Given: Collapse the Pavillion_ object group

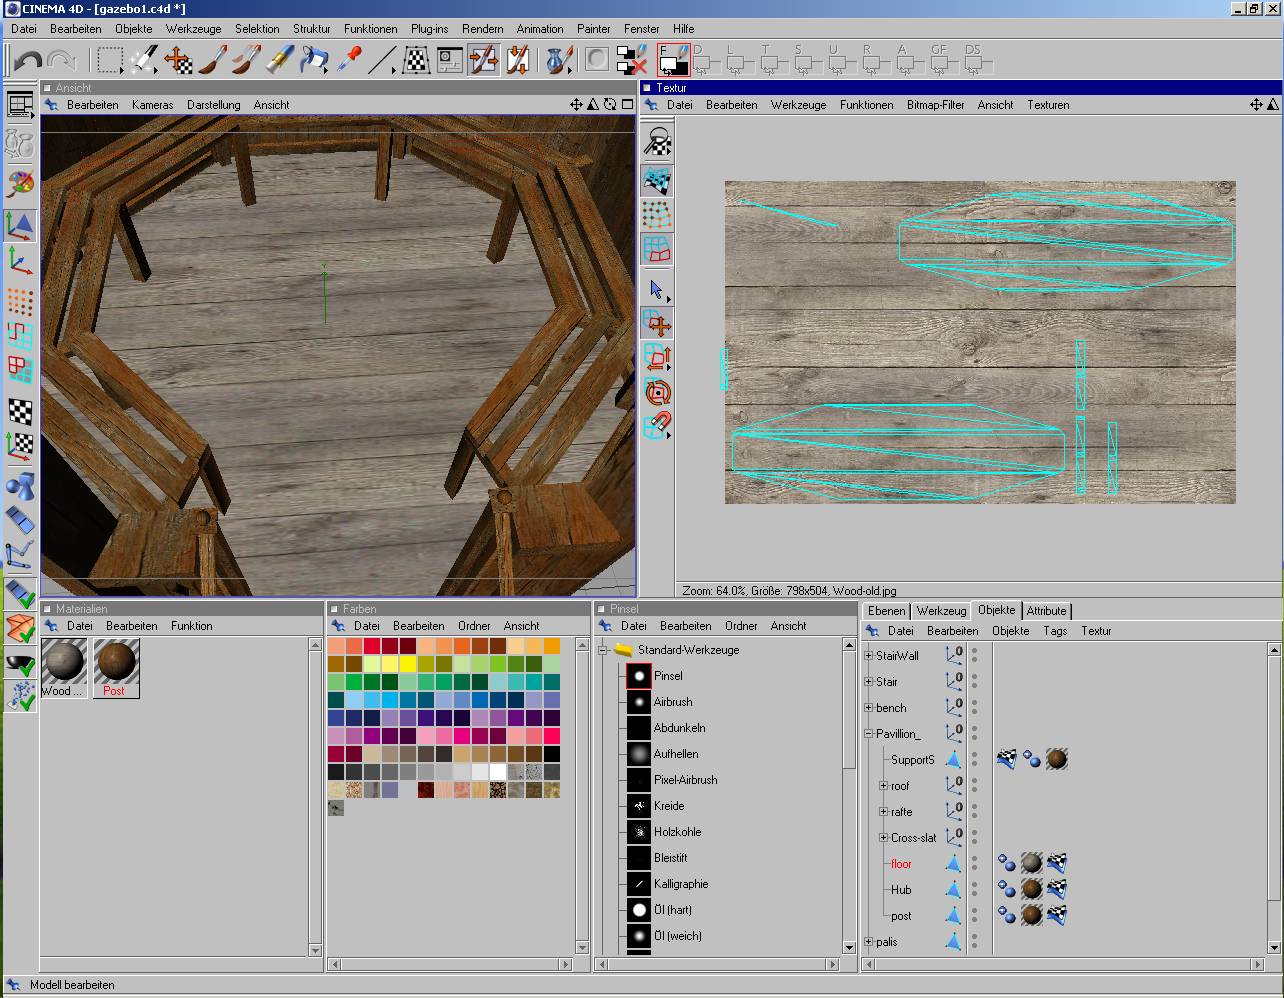Looking at the screenshot, I should [x=868, y=734].
